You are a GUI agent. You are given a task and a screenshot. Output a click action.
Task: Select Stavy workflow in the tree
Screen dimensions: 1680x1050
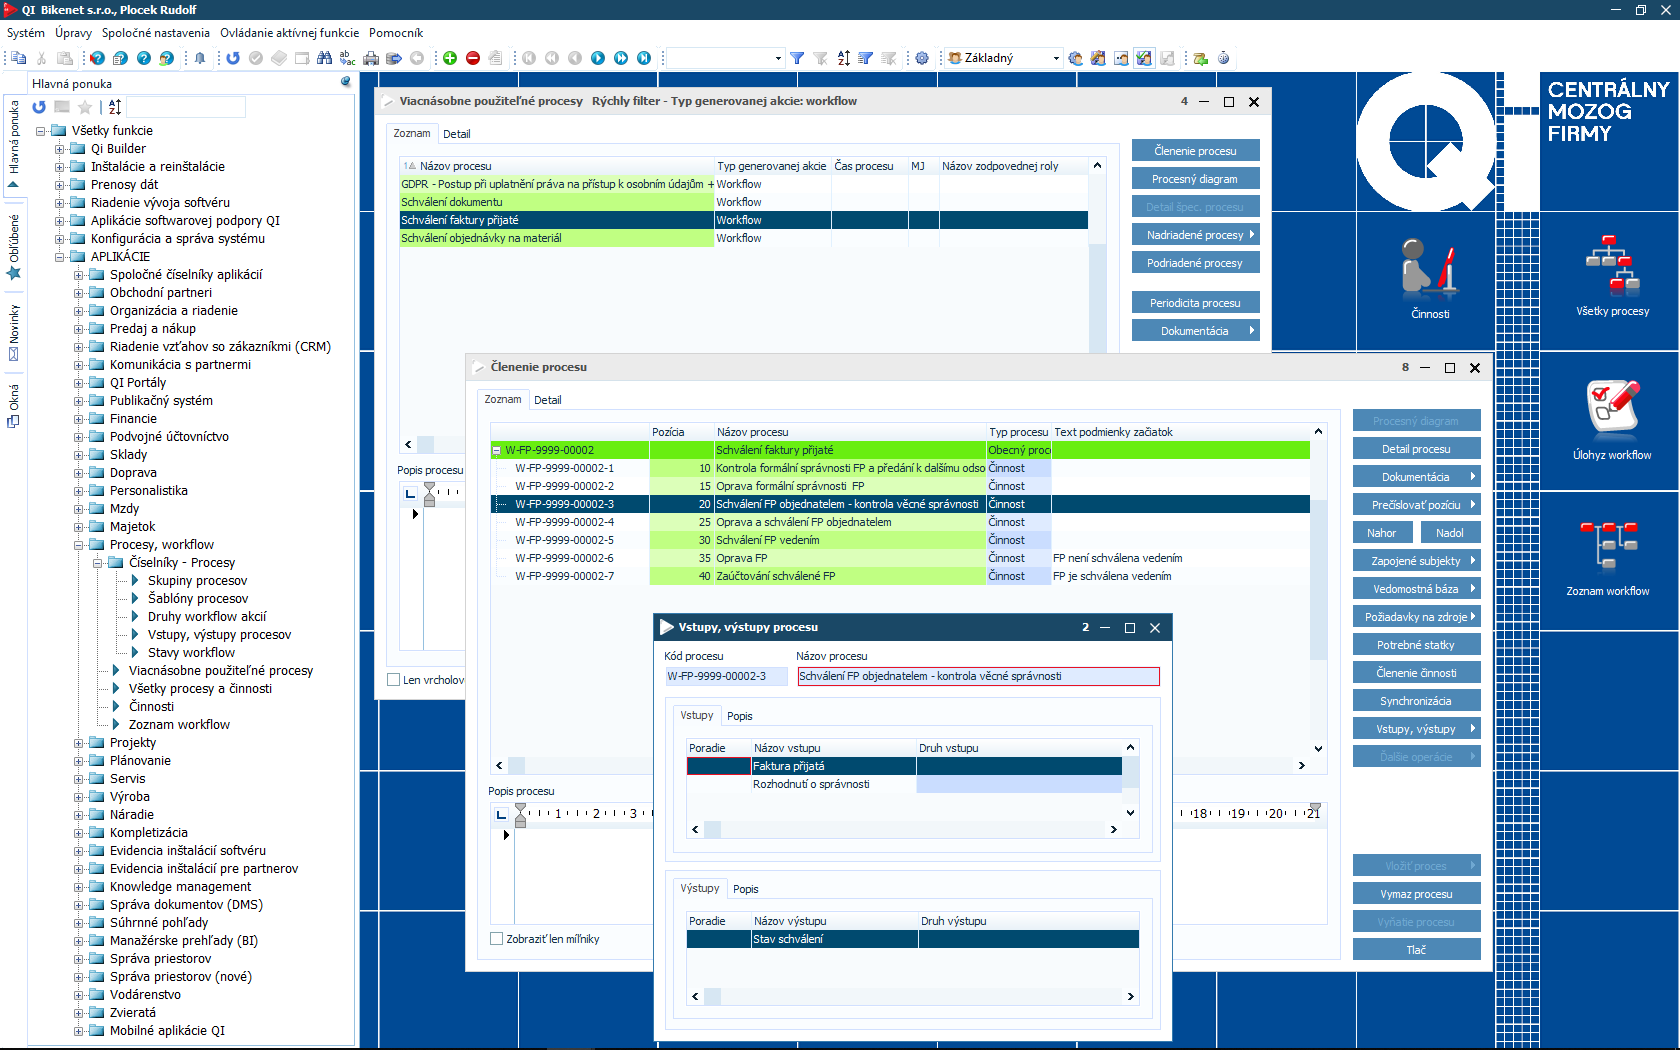click(191, 653)
